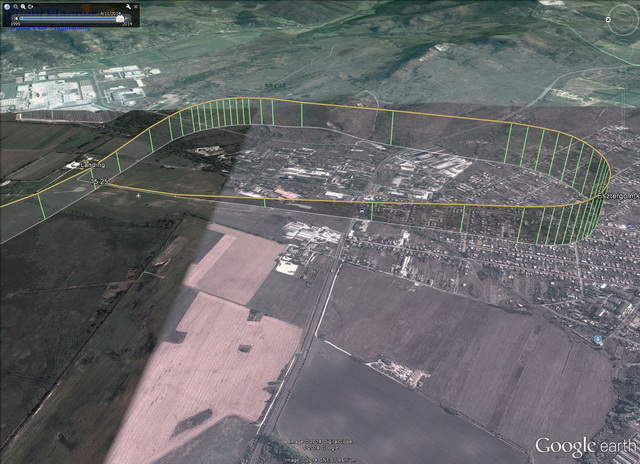Click the blue placemark icon near town
Viewport: 640px width, 464px height.
pyautogui.click(x=598, y=339)
